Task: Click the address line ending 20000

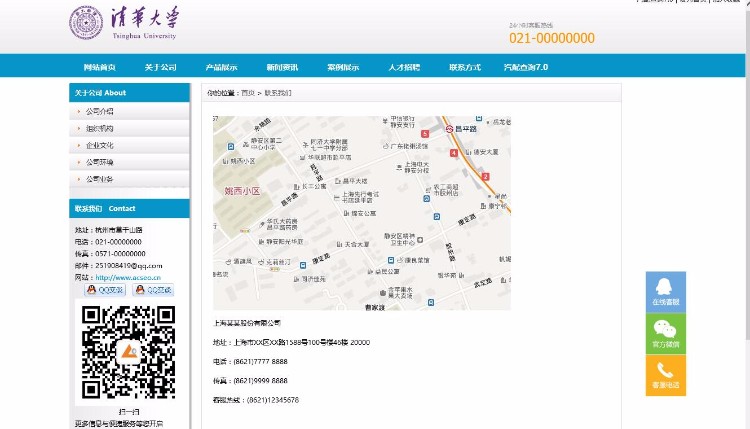Action: [x=291, y=342]
